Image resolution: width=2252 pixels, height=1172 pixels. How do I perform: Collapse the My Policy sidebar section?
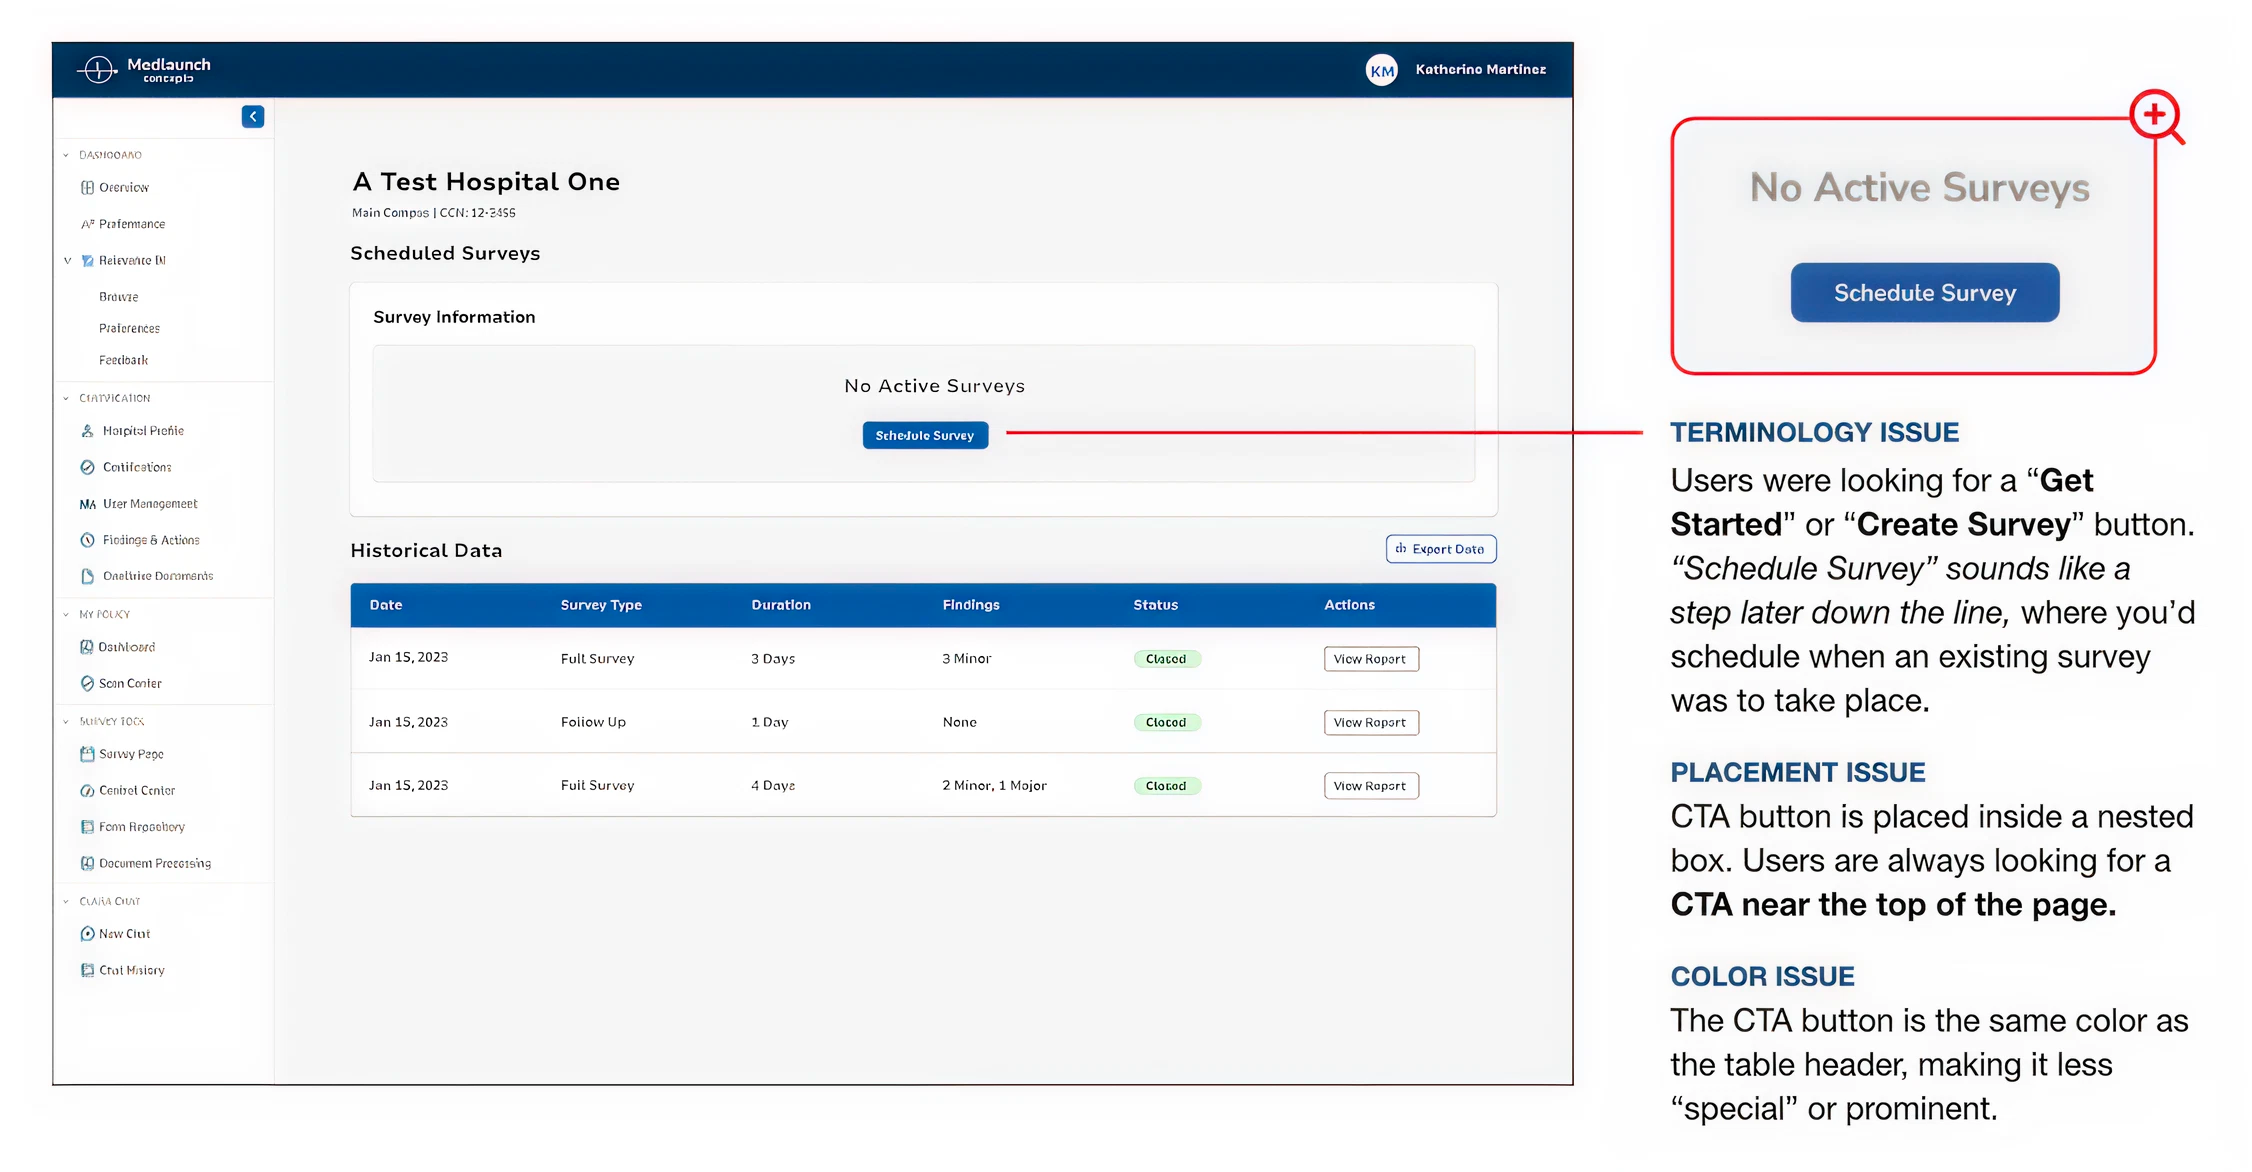(66, 615)
